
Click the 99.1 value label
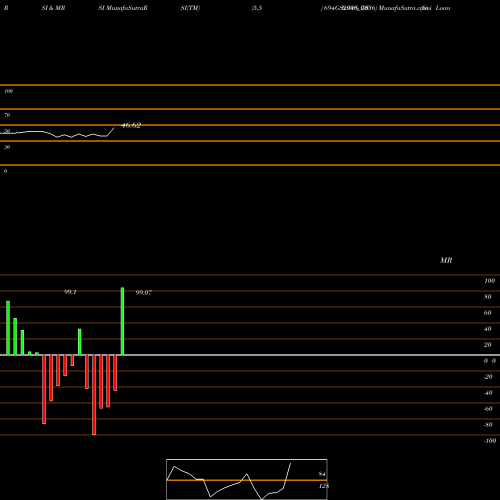coord(70,292)
